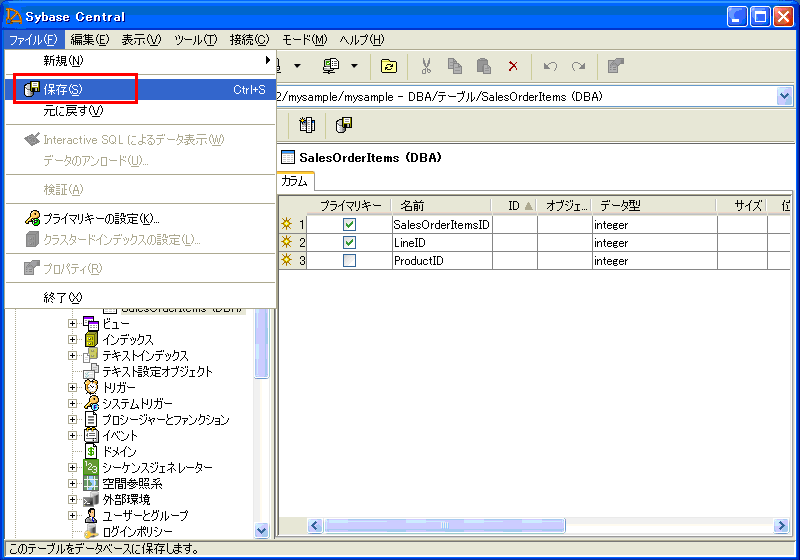The width and height of the screenshot is (800, 560).
Task: Click the domain dollar sign icon
Action: [x=92, y=451]
